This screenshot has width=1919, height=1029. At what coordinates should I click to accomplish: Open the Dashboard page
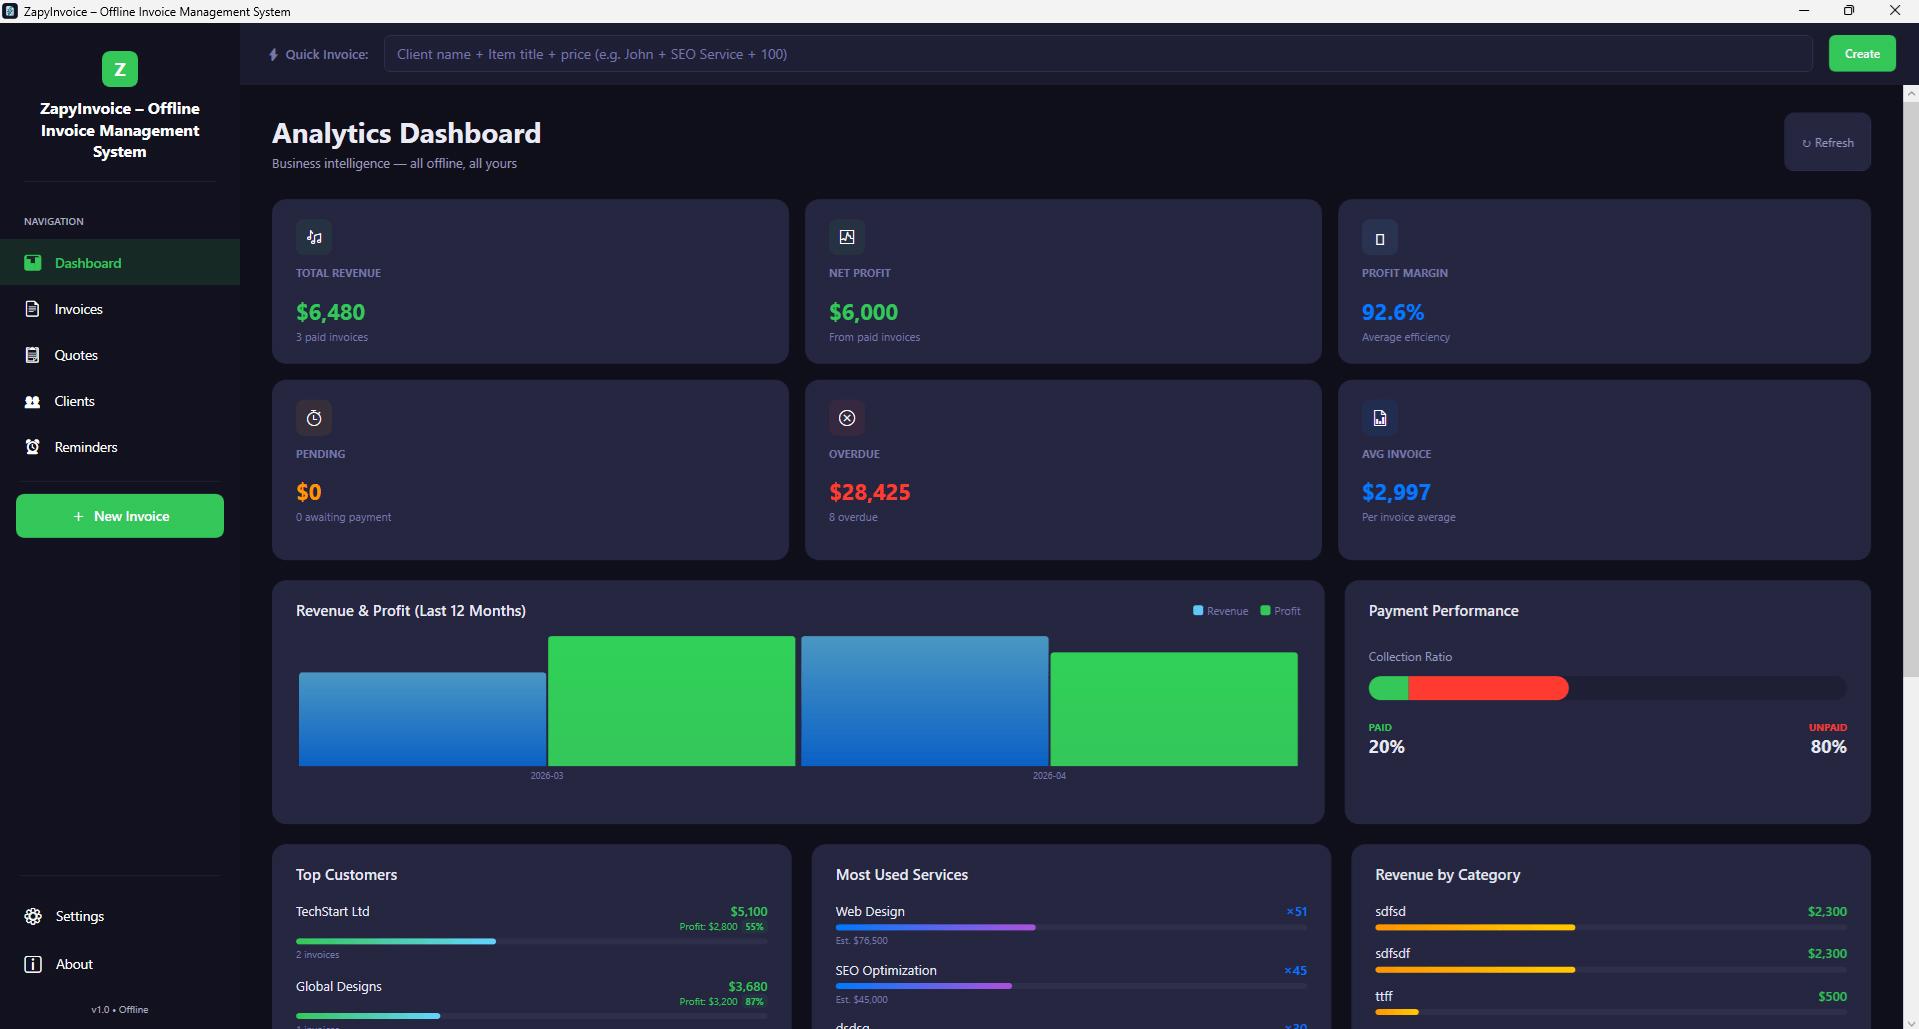coord(120,262)
